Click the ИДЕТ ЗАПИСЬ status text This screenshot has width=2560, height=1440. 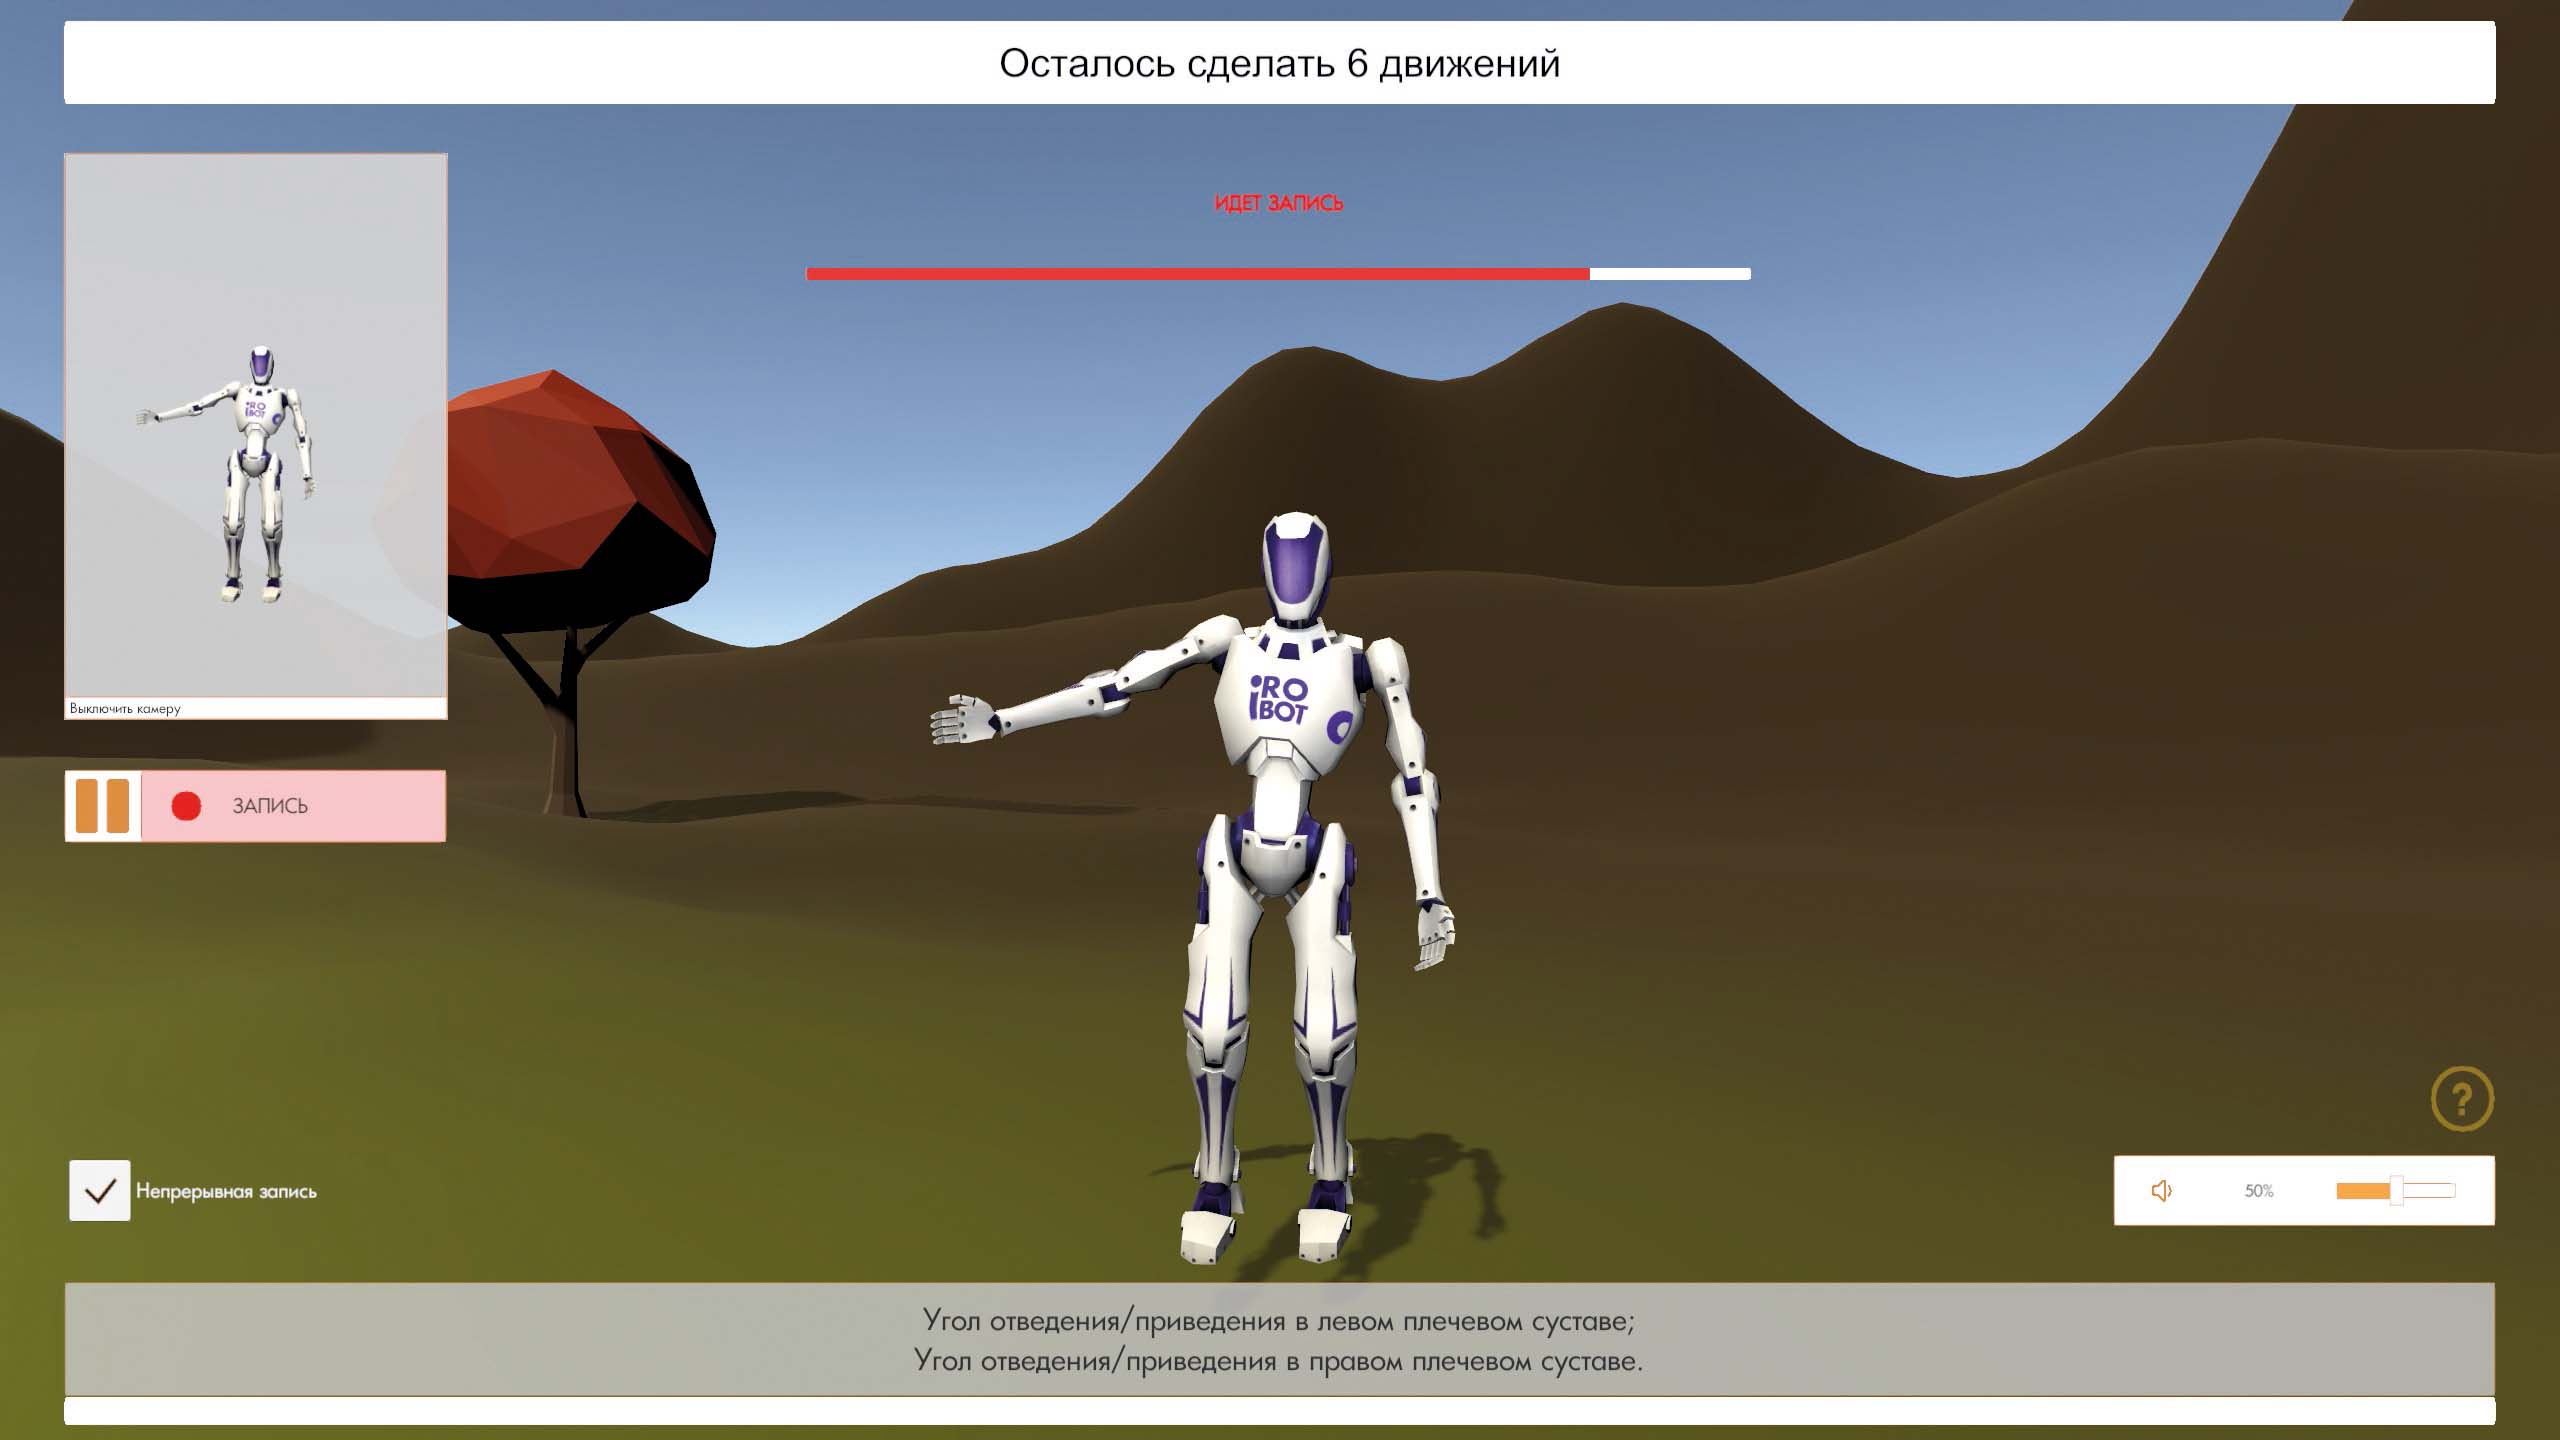(x=1278, y=203)
